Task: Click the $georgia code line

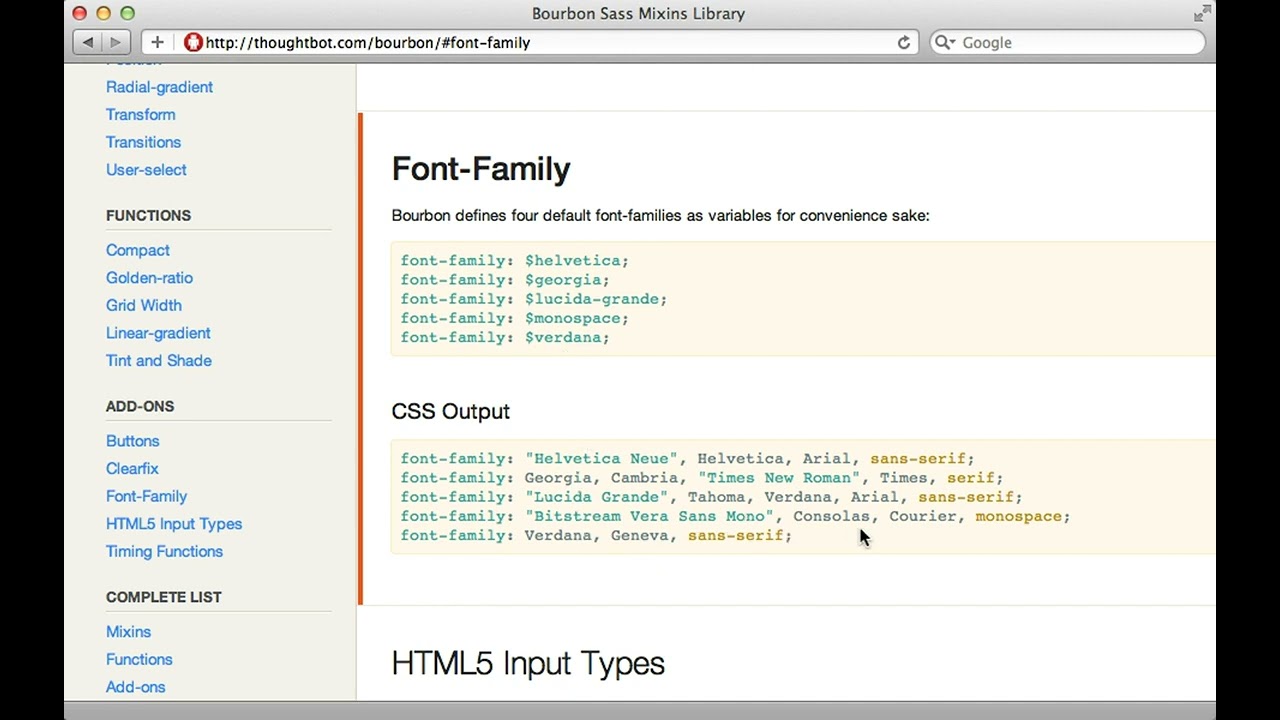Action: (505, 280)
